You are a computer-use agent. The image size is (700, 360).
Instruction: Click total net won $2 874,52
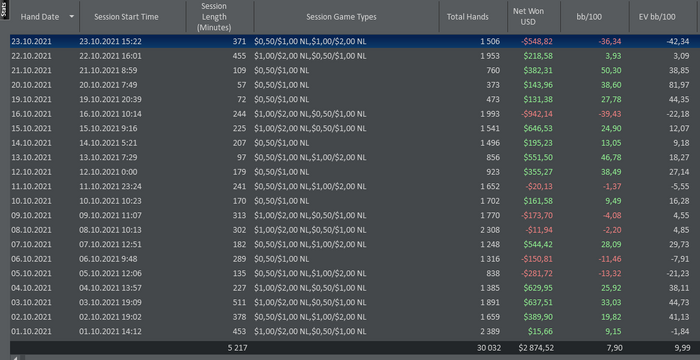tap(536, 348)
